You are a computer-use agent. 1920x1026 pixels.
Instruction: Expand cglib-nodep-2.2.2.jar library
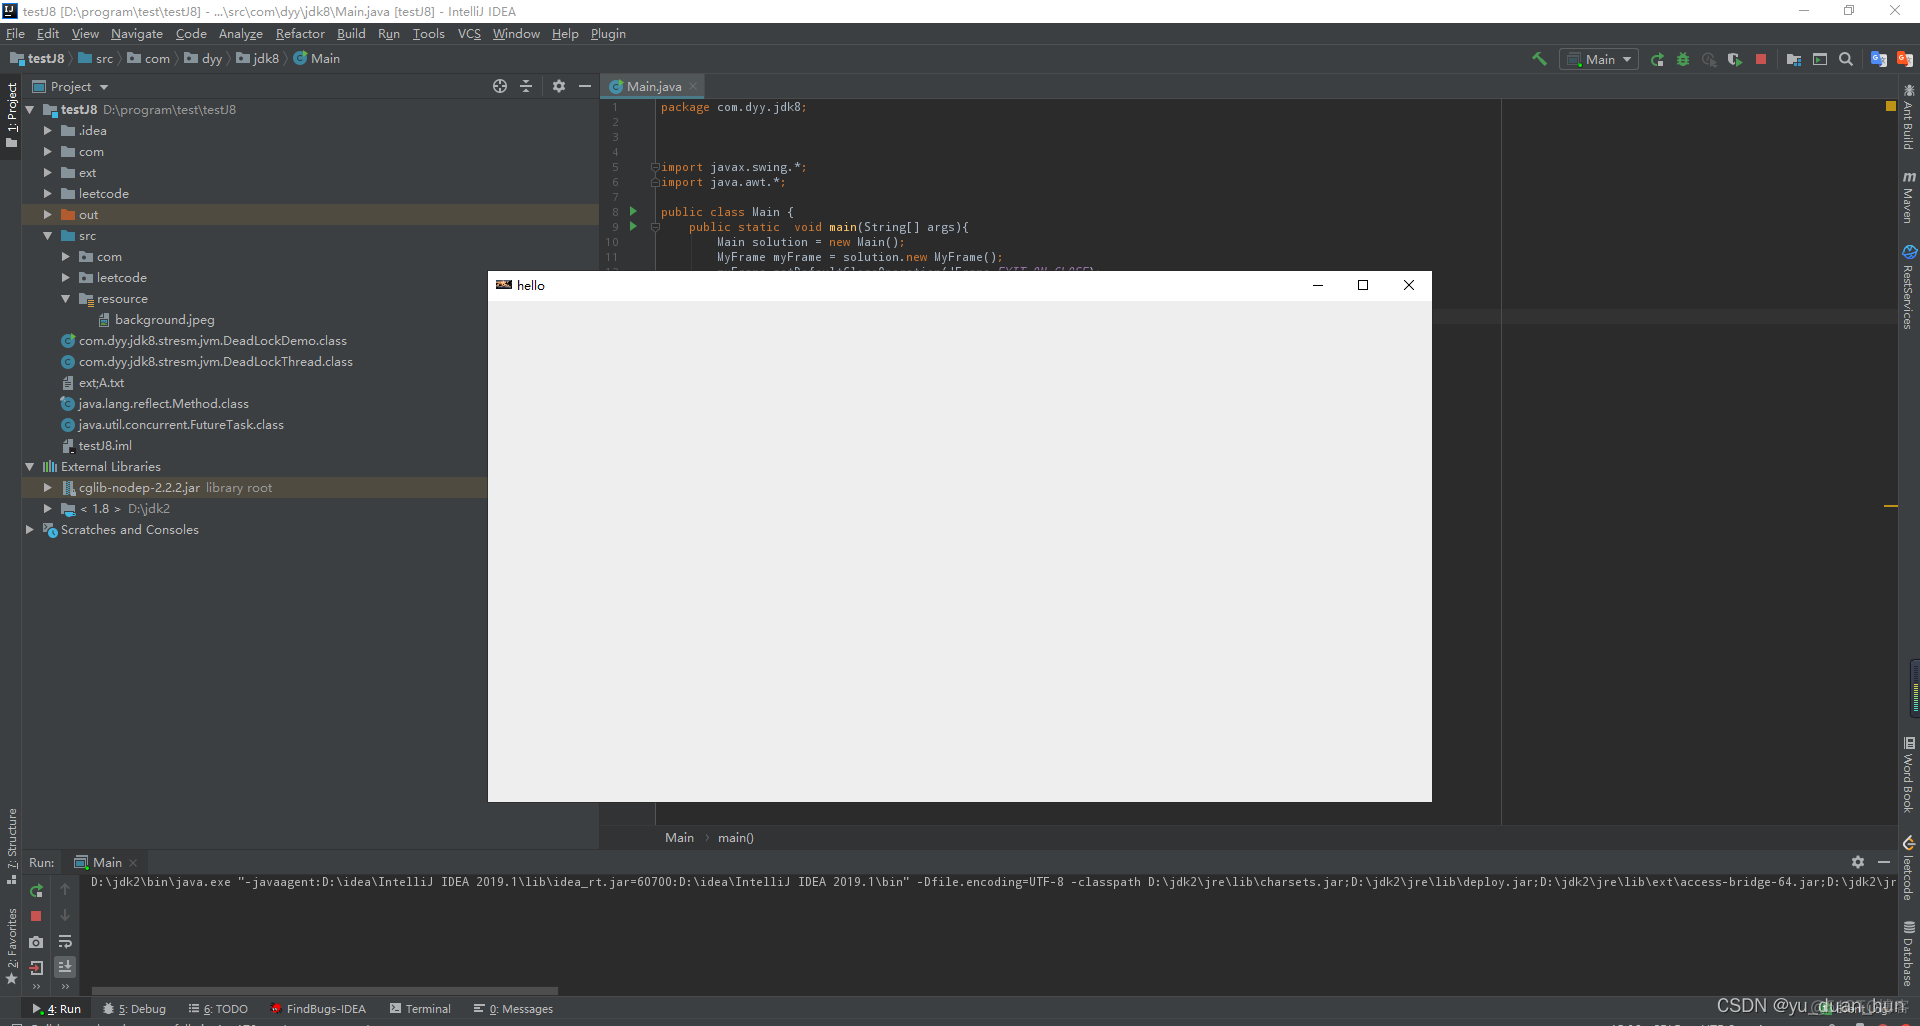point(48,488)
